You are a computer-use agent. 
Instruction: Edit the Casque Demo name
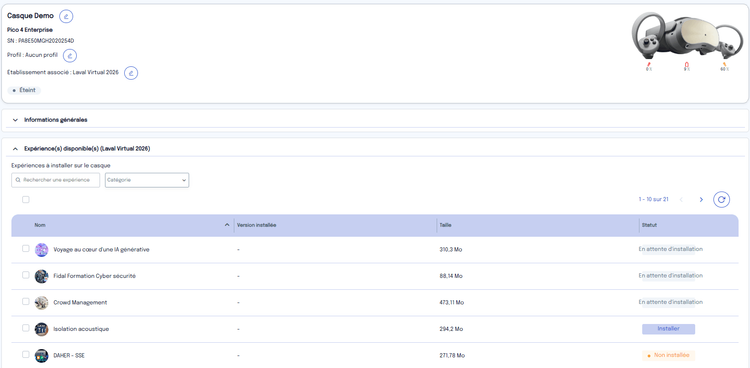pyautogui.click(x=66, y=16)
